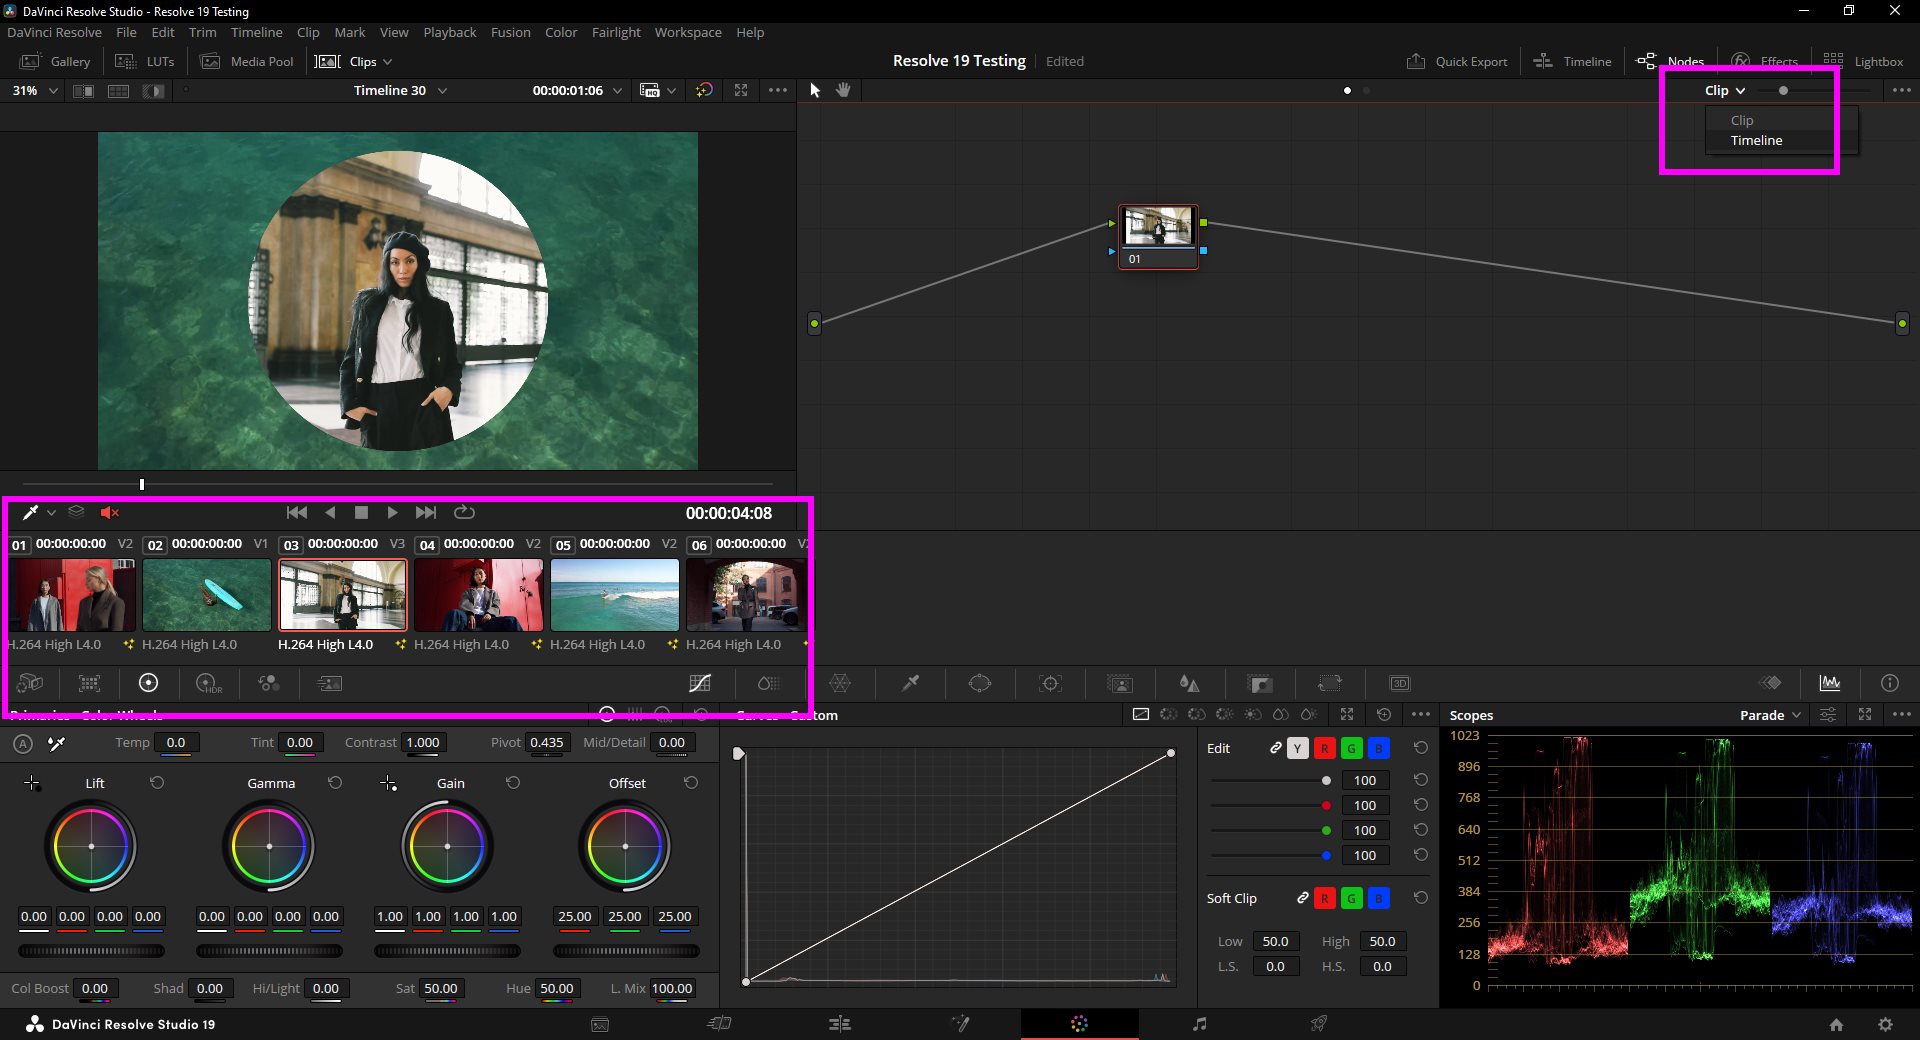Open scope settings sliders icon
Image resolution: width=1920 pixels, height=1040 pixels.
pos(1828,714)
